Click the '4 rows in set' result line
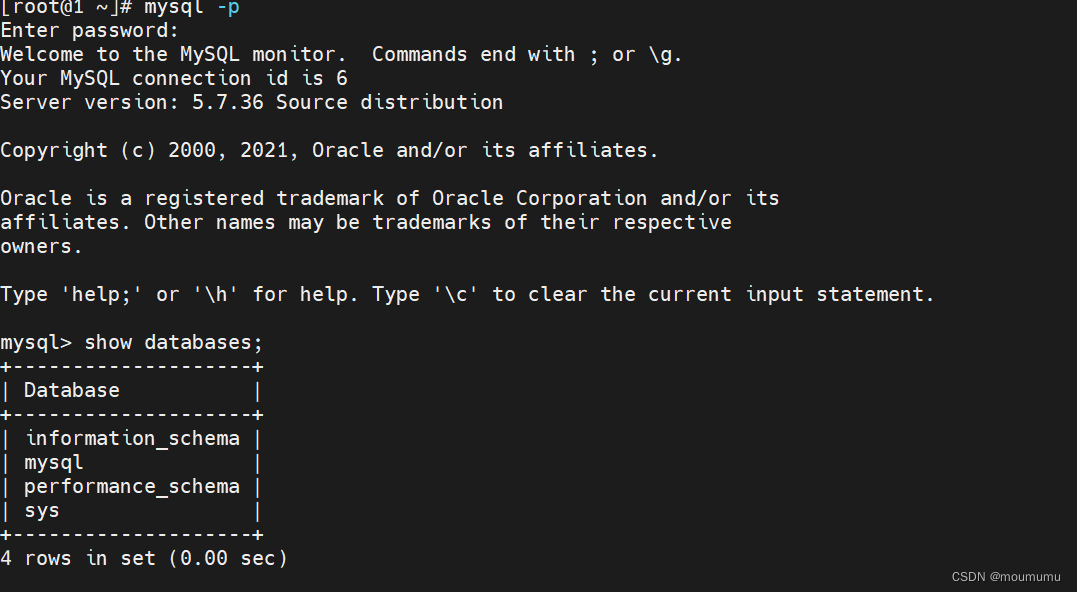1077x592 pixels. point(144,558)
